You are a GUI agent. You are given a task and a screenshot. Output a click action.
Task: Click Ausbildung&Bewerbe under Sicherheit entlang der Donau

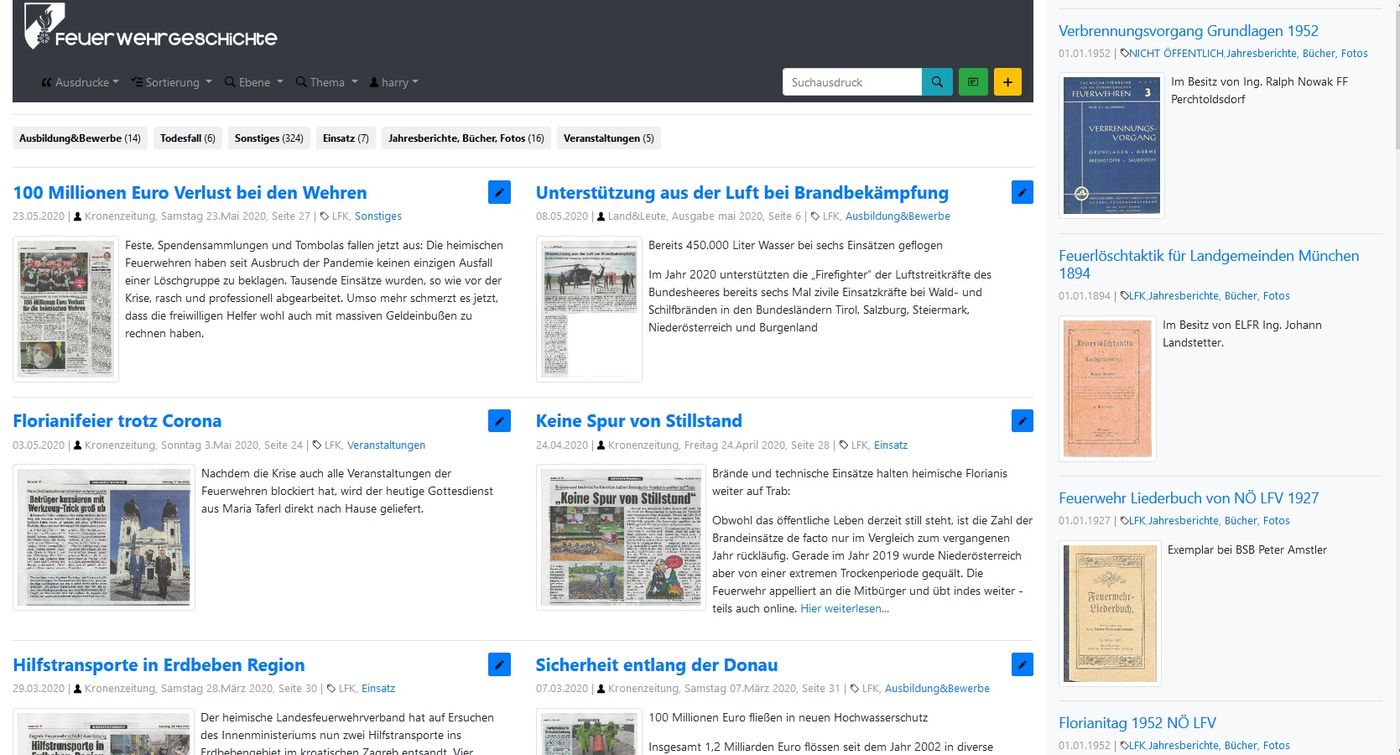click(937, 689)
